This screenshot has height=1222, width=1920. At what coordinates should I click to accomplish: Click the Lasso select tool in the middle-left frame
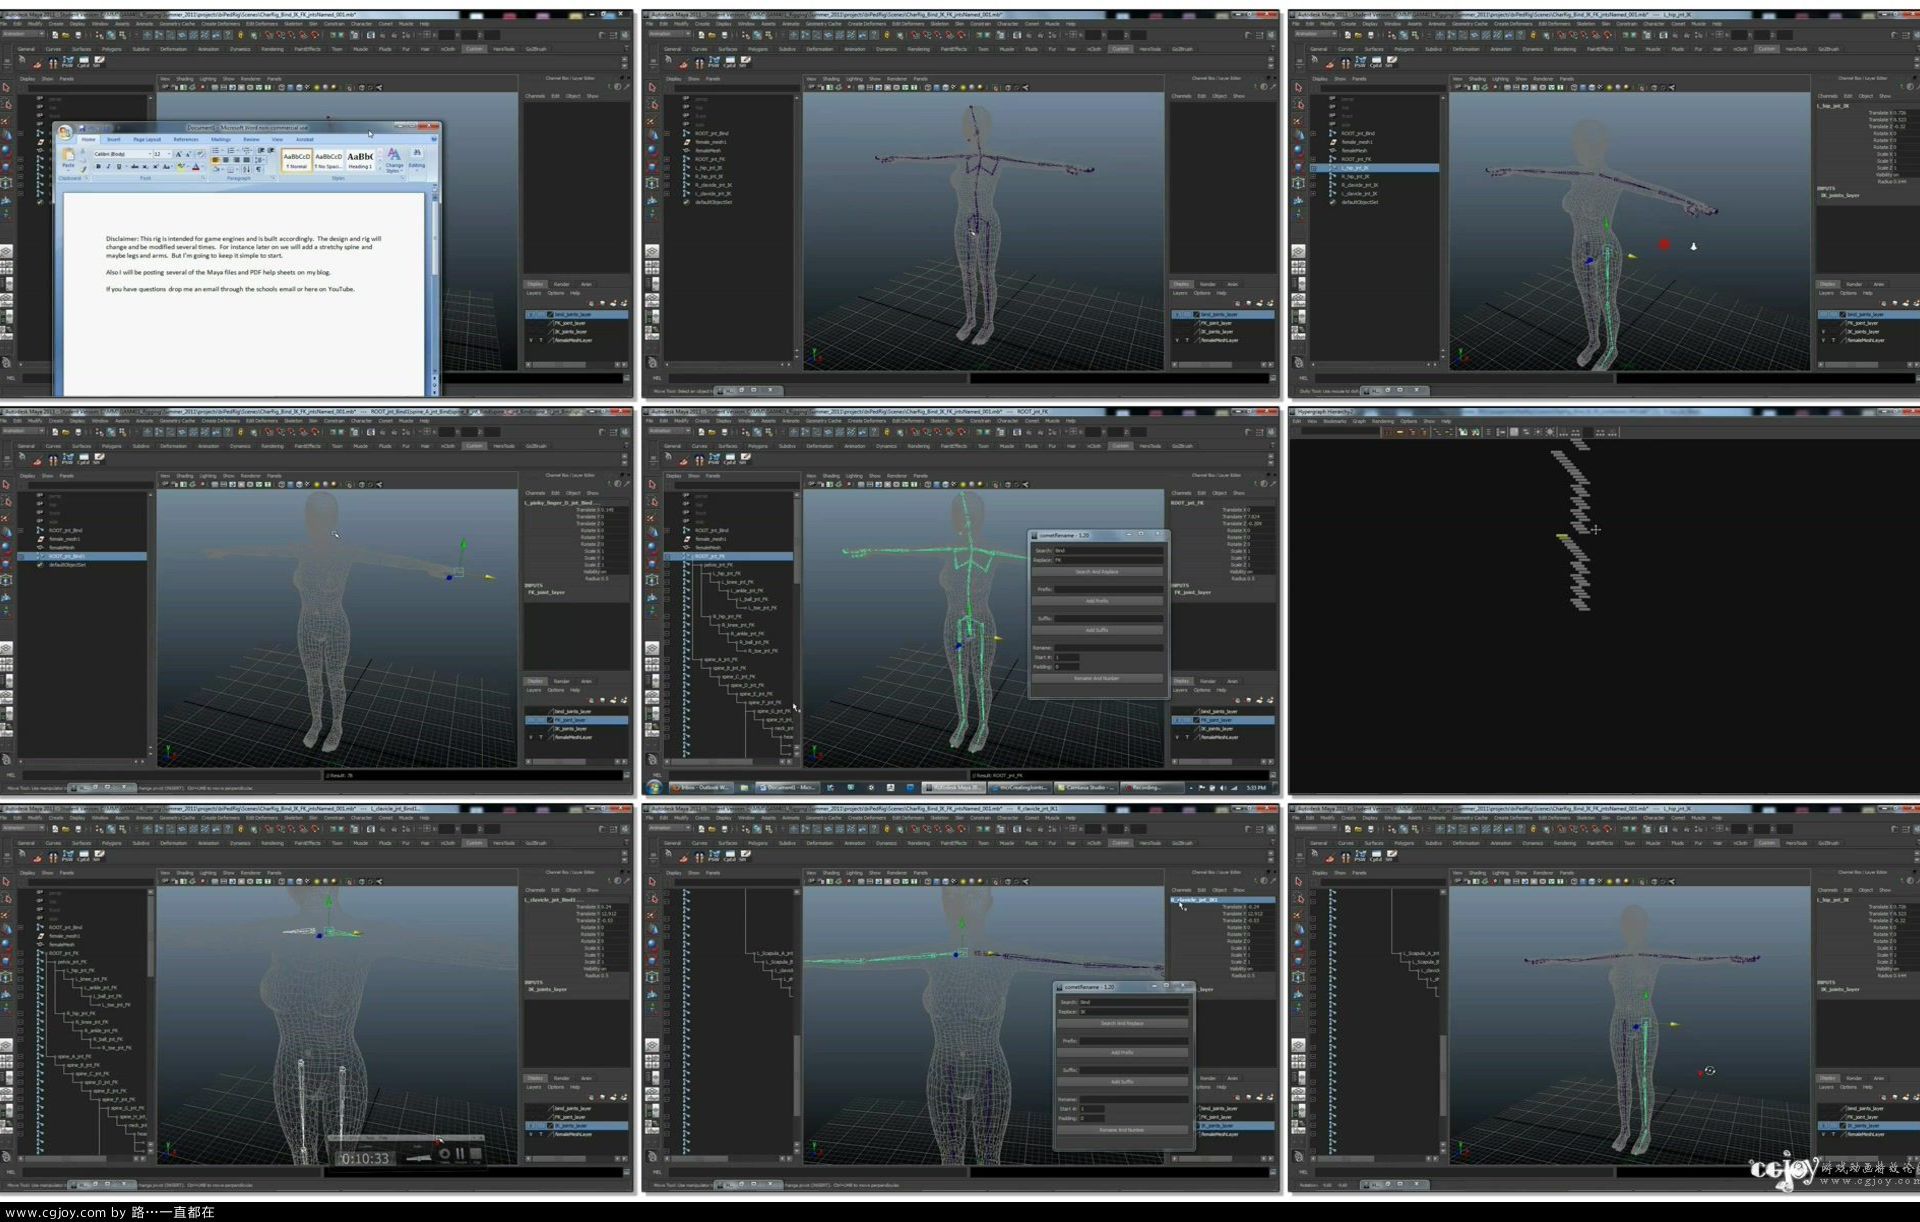point(6,501)
